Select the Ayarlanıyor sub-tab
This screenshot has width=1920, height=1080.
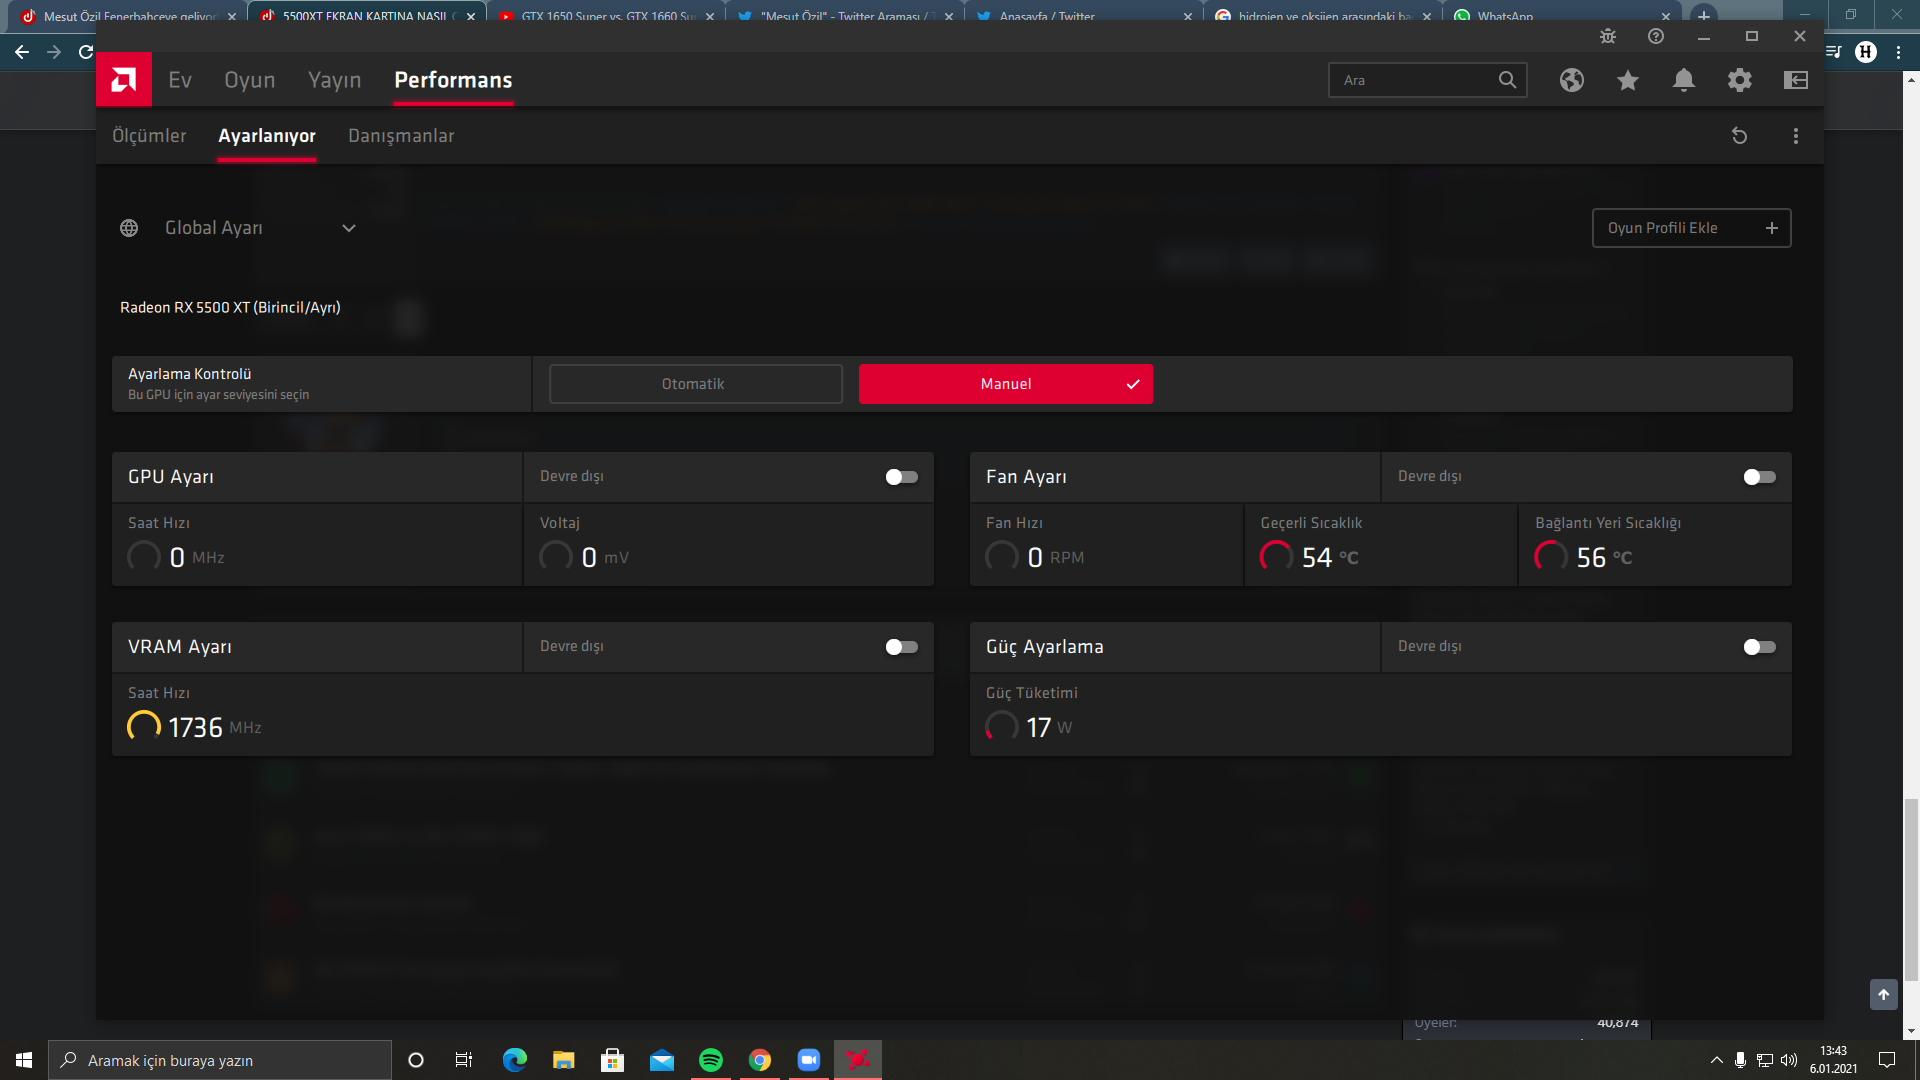(x=267, y=136)
